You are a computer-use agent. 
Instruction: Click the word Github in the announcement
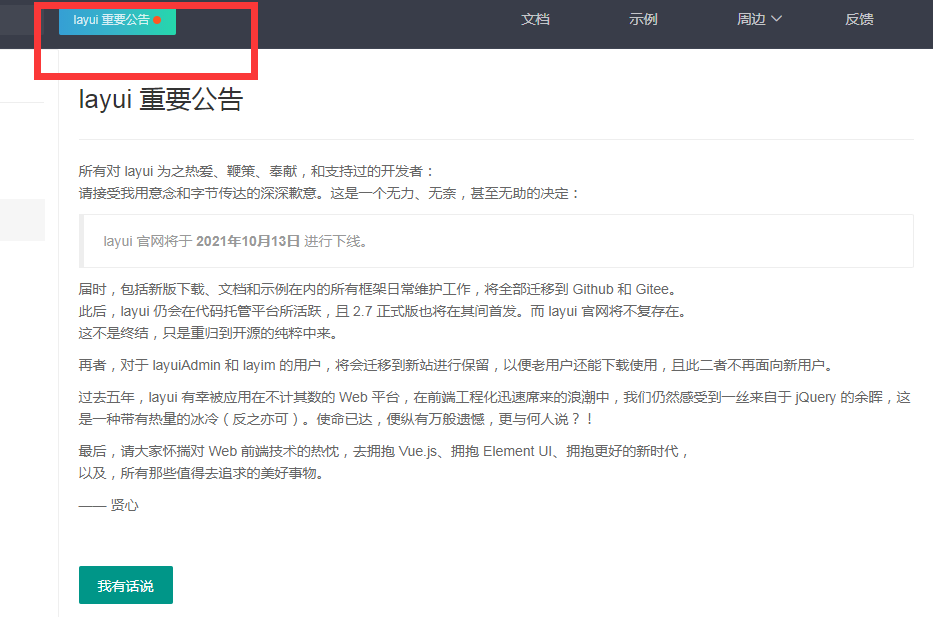[594, 289]
